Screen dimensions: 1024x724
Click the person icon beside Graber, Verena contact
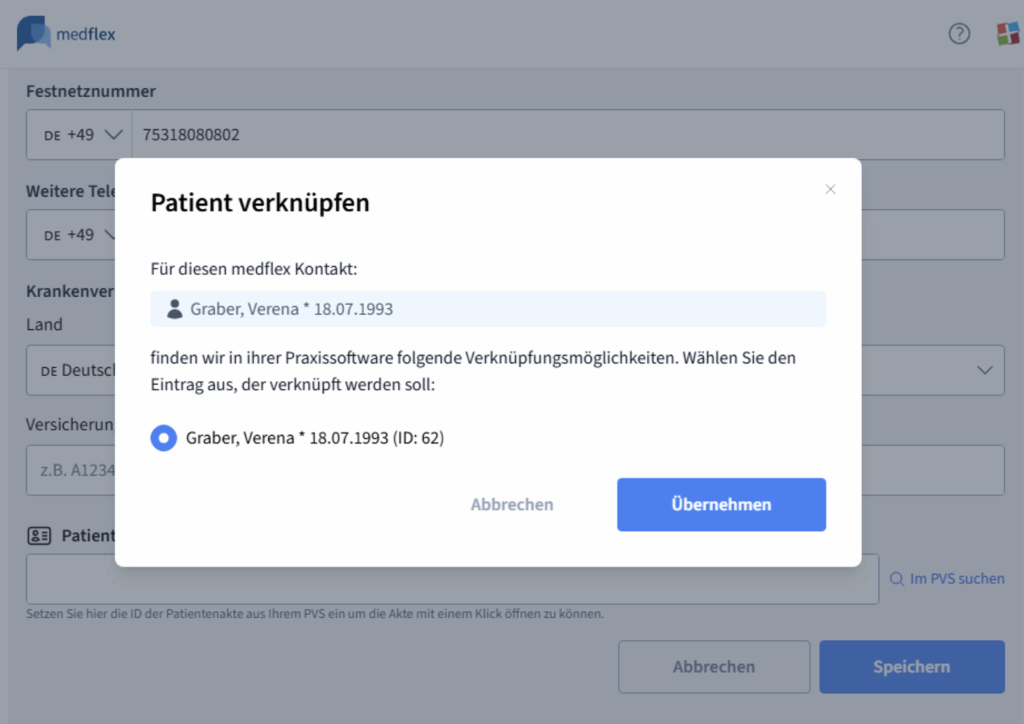pos(174,309)
